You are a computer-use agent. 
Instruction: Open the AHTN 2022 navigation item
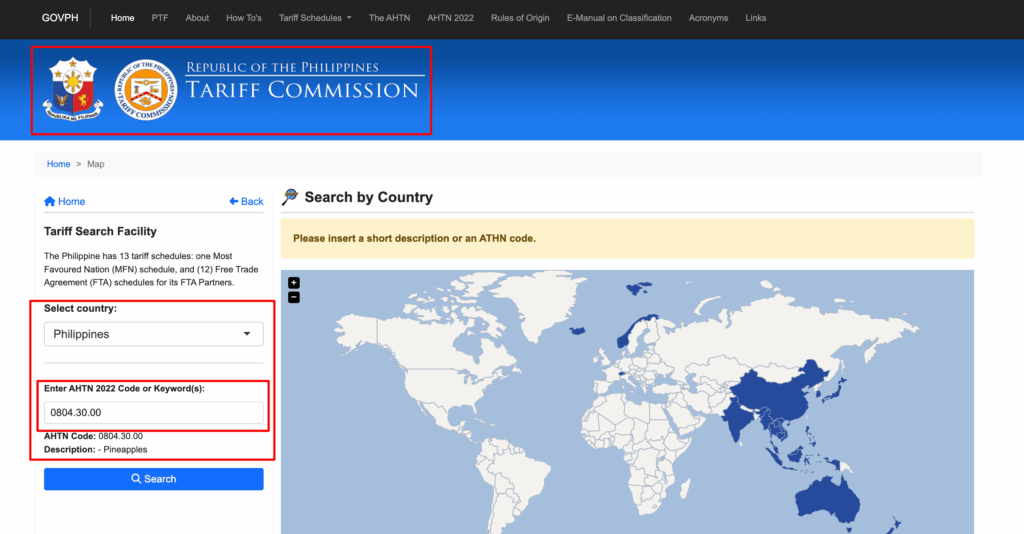[x=450, y=18]
